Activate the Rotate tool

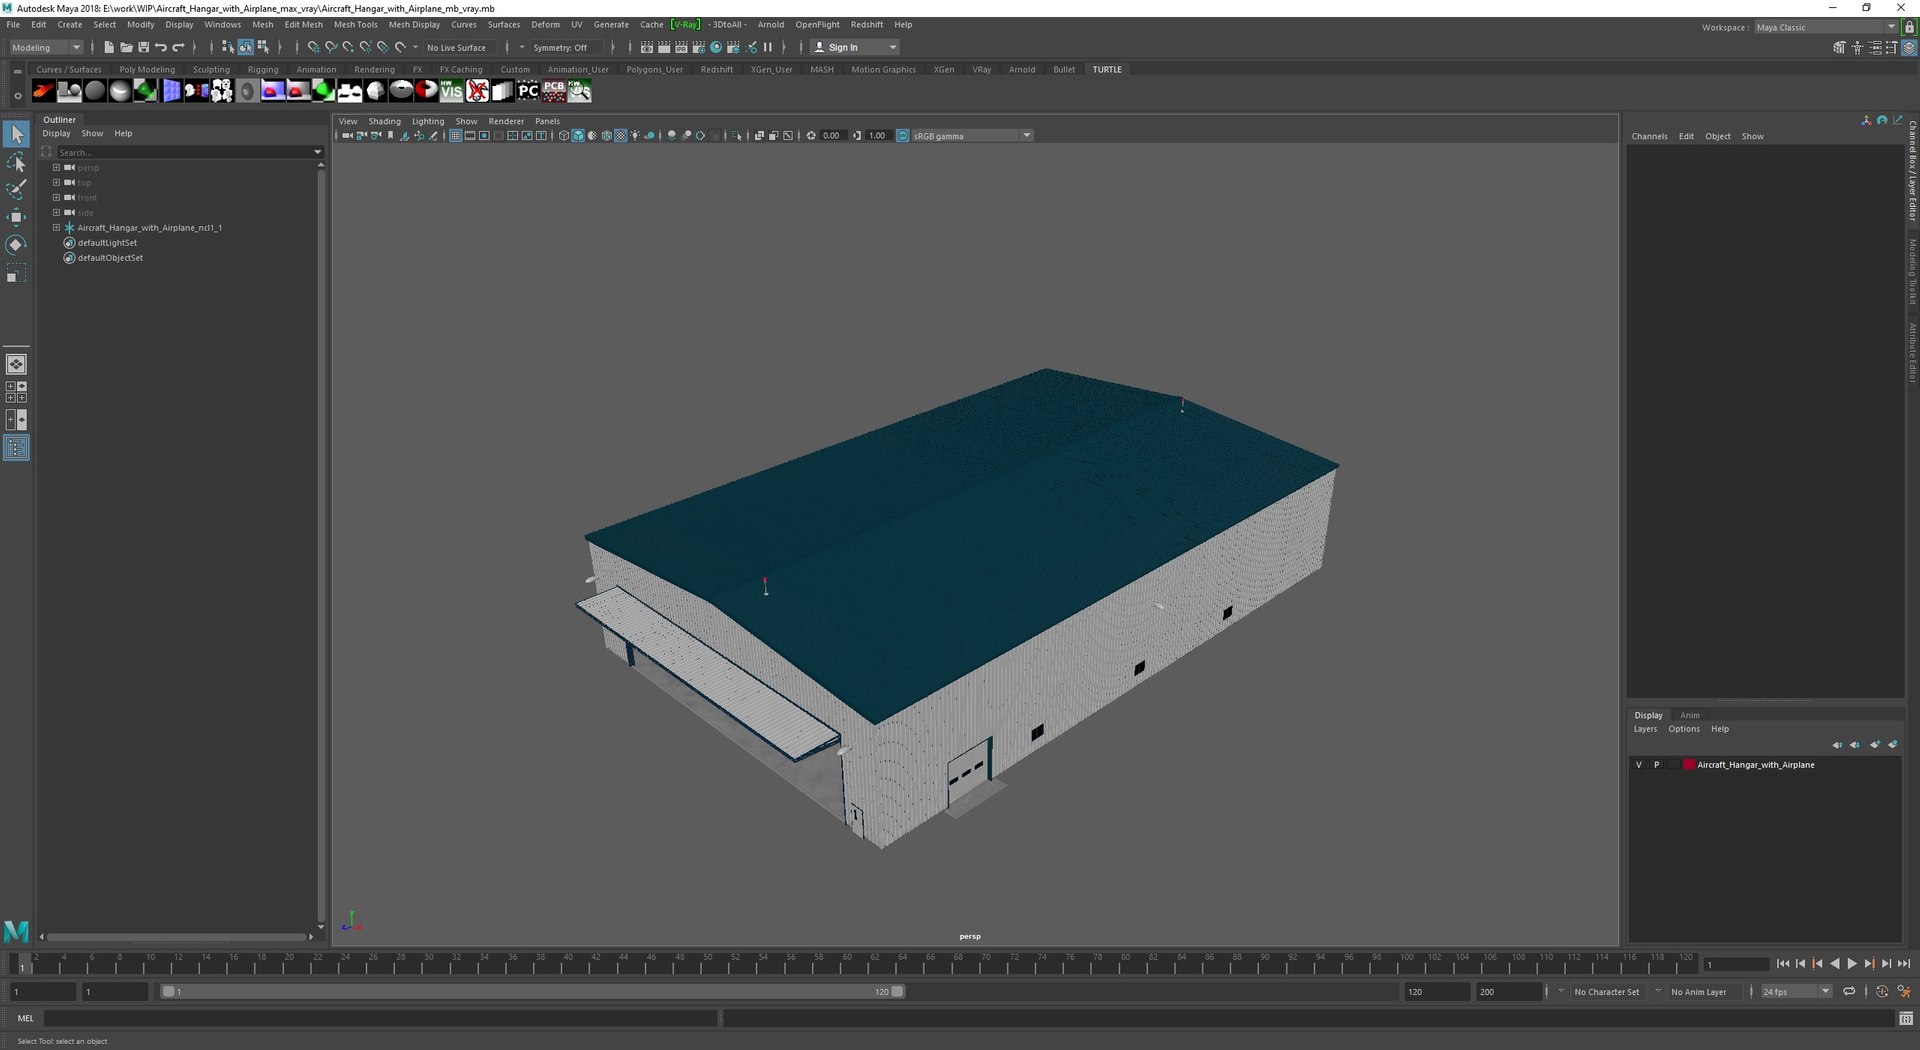[16, 245]
